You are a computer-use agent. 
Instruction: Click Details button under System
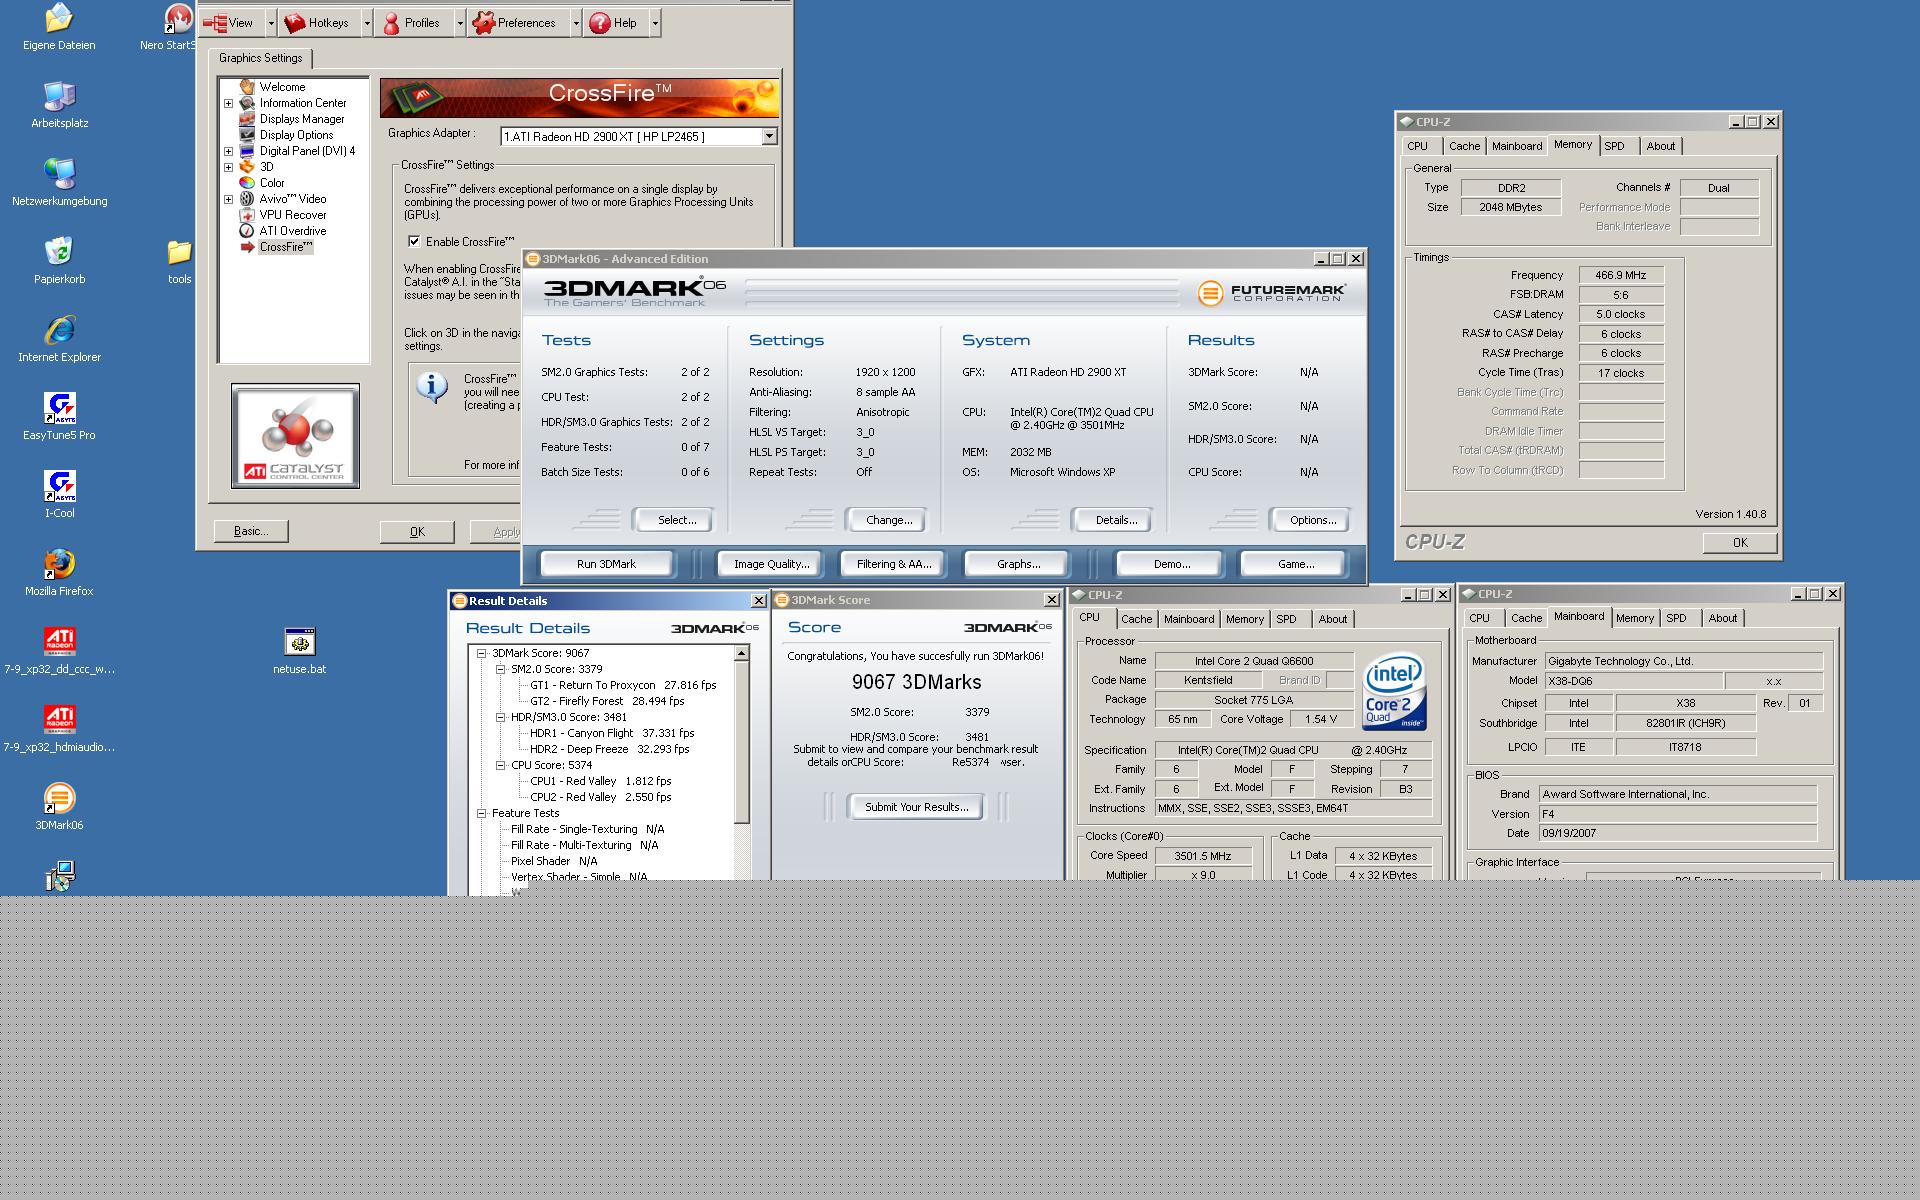1115,520
